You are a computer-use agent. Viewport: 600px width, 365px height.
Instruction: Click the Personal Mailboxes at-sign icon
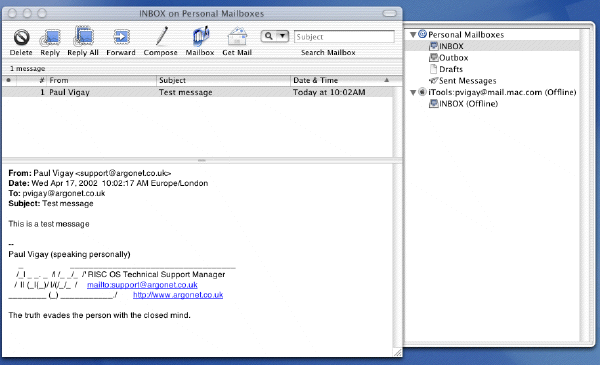[x=422, y=34]
